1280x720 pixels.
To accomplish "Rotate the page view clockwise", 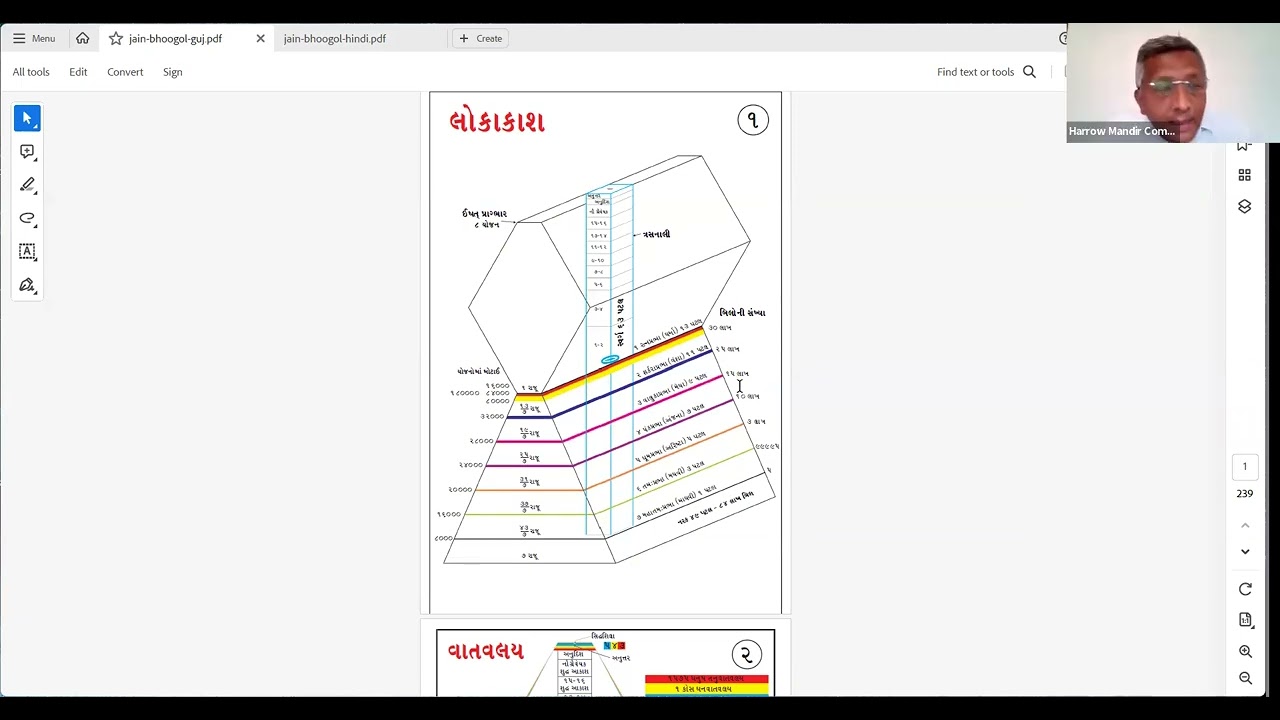I will click(1245, 589).
